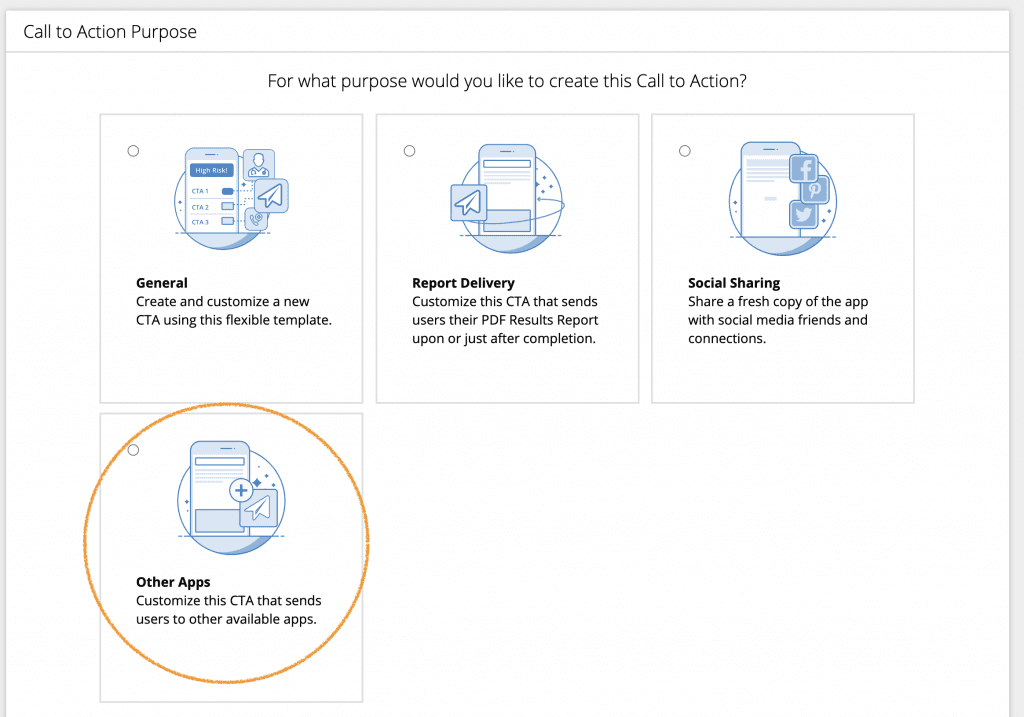The height and width of the screenshot is (717, 1024).
Task: Click the Twitter icon in Social Sharing
Action: pos(803,215)
